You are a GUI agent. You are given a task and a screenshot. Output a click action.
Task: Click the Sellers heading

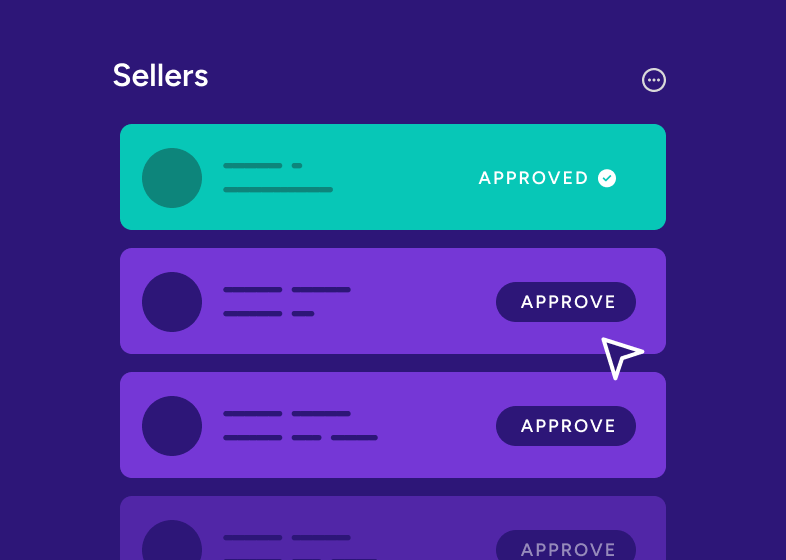click(x=160, y=76)
